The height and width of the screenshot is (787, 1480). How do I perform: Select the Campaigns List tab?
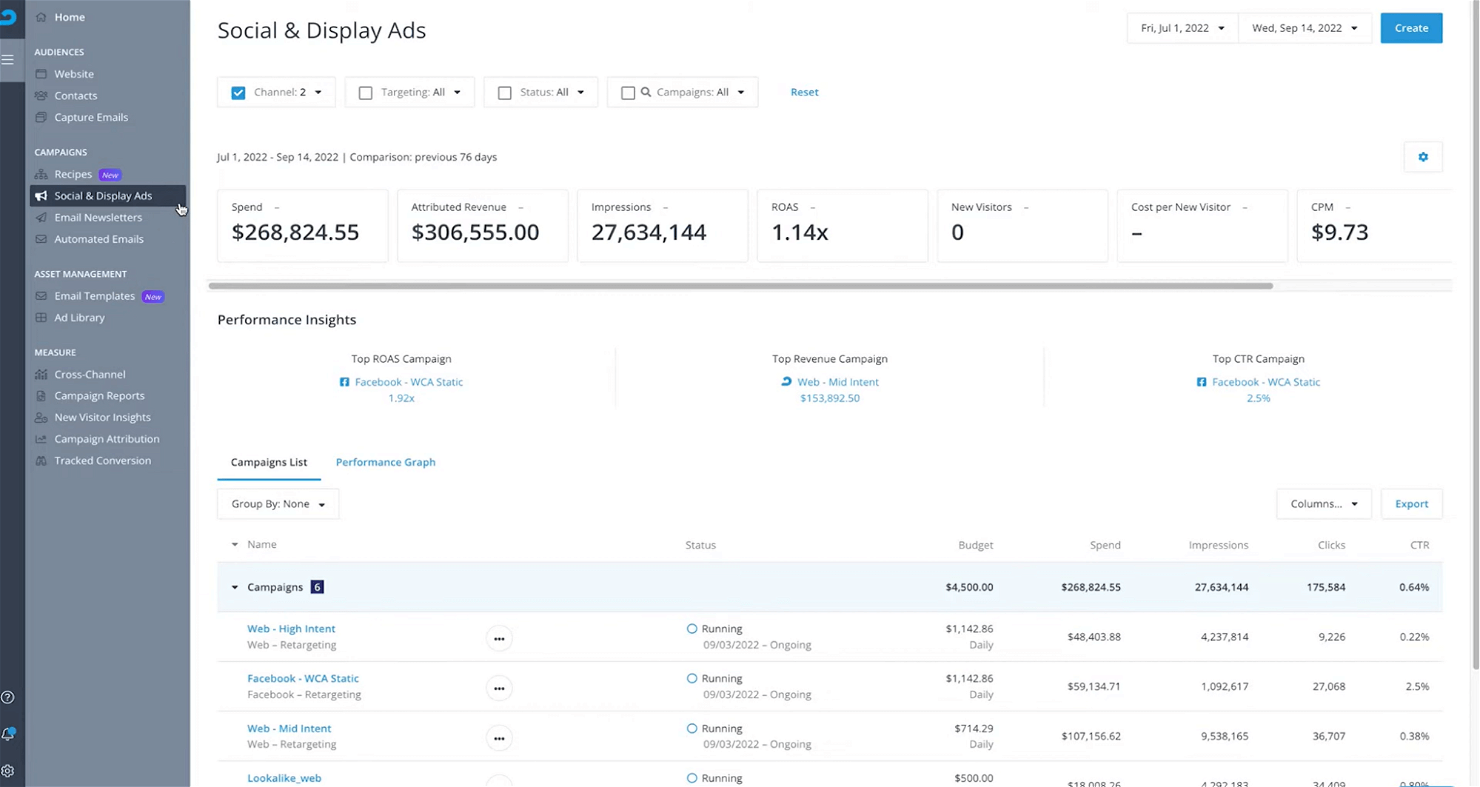point(269,462)
